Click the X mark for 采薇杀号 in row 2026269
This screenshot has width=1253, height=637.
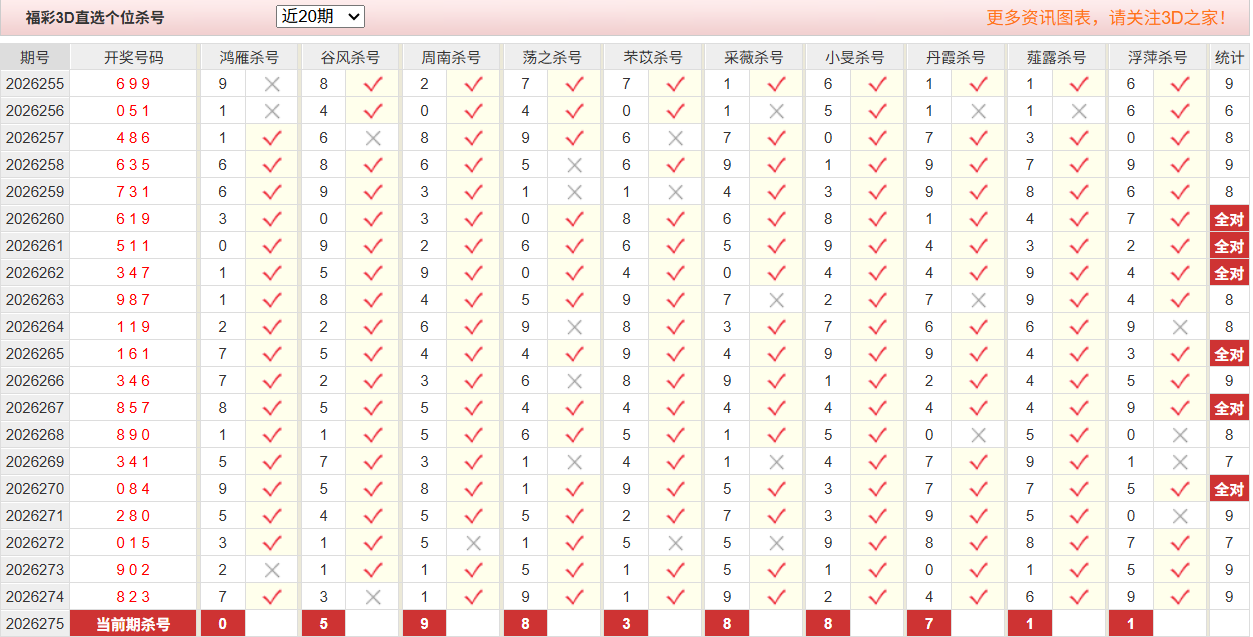tap(777, 462)
